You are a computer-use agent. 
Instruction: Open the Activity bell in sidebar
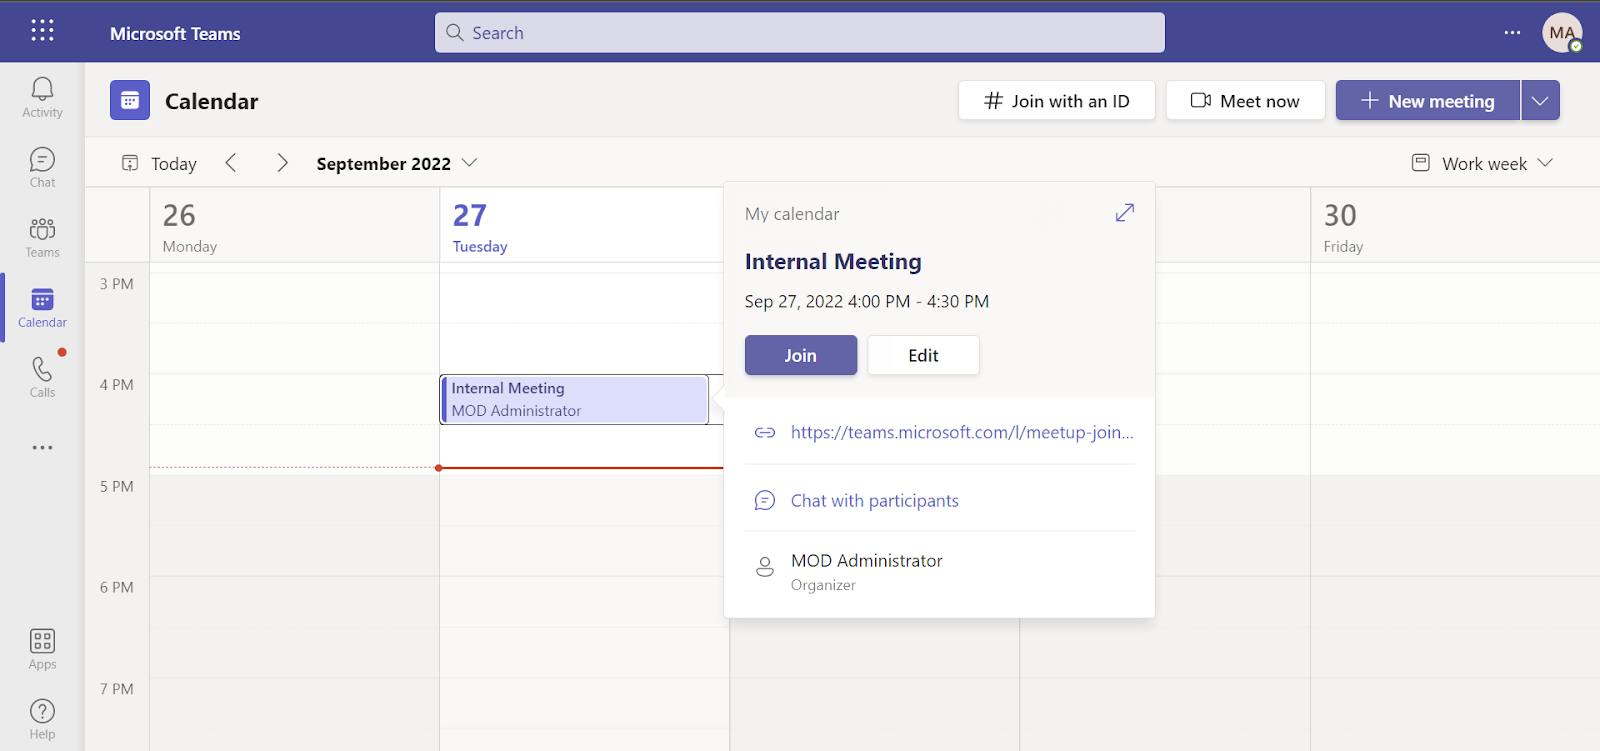pos(42,98)
